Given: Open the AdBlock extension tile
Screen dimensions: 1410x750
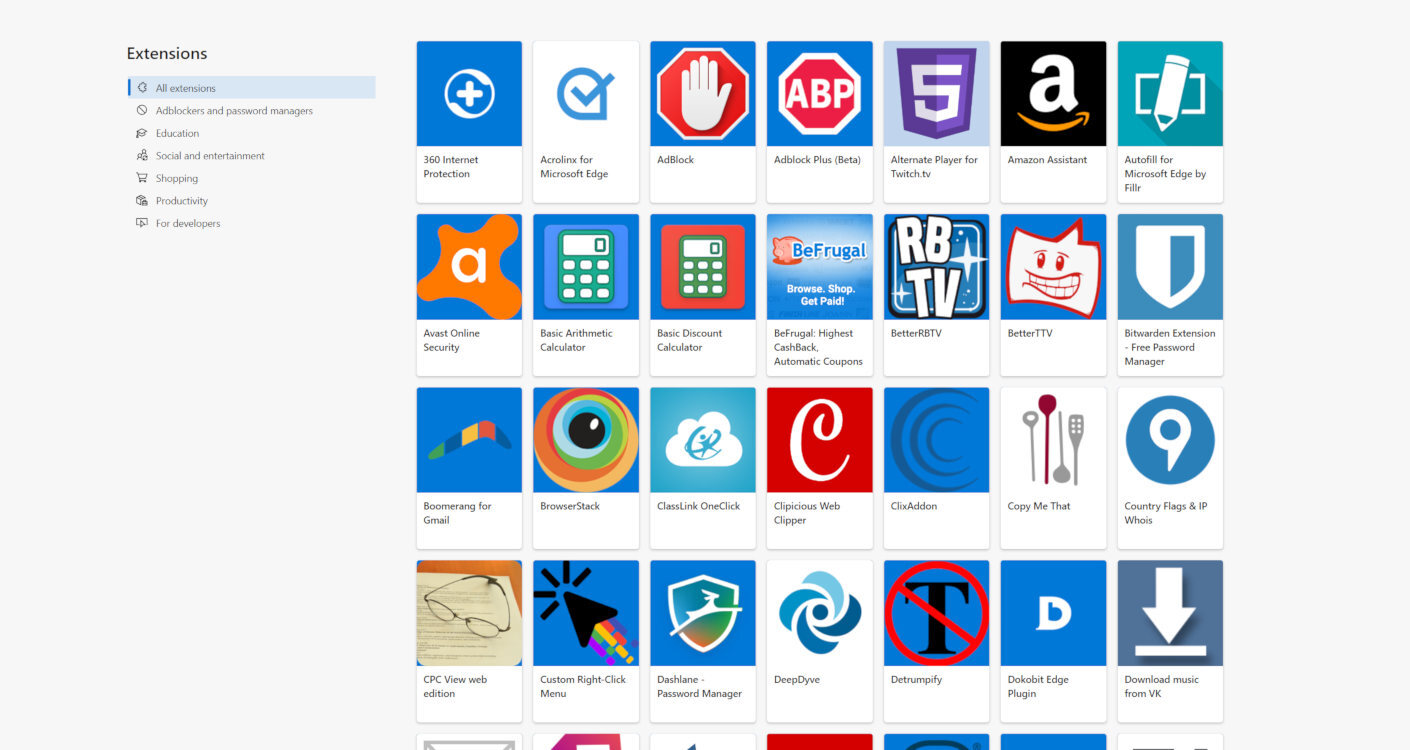Looking at the screenshot, I should (703, 121).
